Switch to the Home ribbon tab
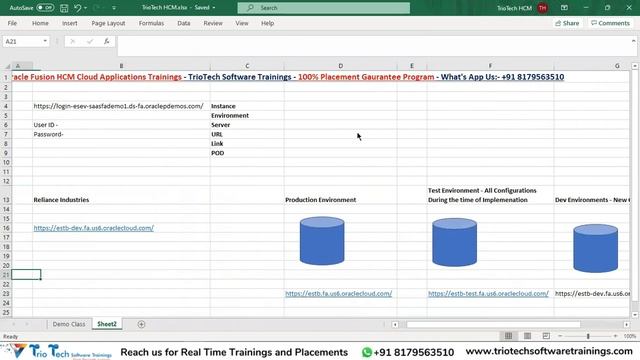The height and width of the screenshot is (360, 640). (40, 23)
